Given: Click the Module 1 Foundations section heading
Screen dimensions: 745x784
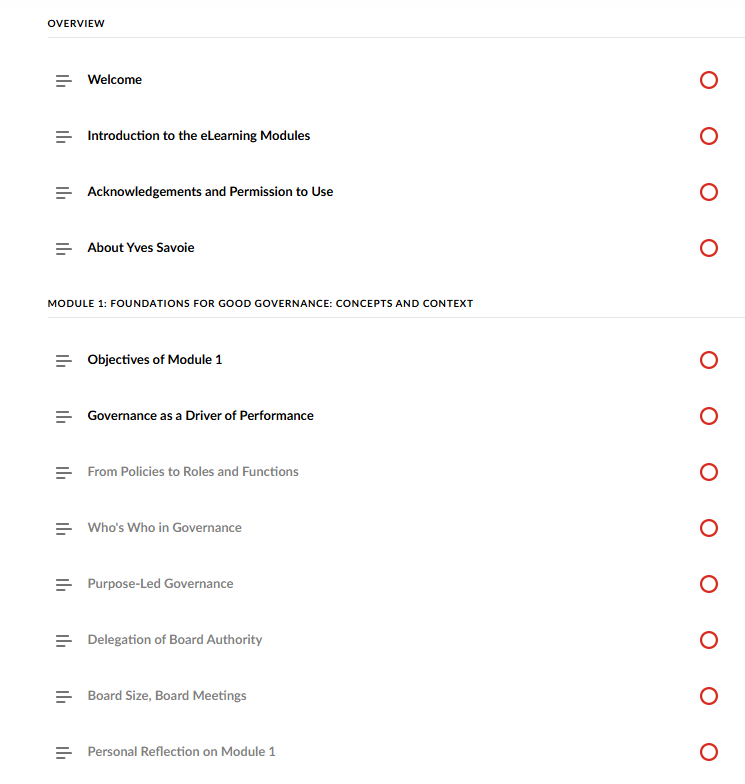Looking at the screenshot, I should click(x=260, y=303).
